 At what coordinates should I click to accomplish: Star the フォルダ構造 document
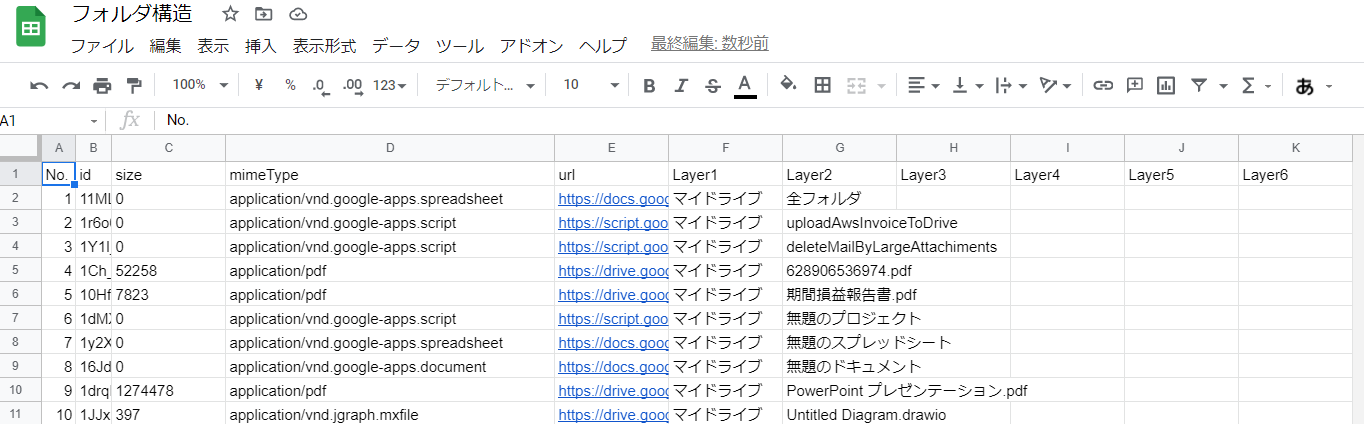[x=230, y=14]
